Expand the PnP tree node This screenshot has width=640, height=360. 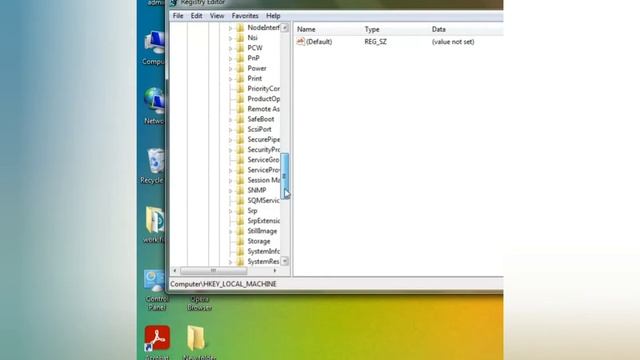(x=230, y=59)
